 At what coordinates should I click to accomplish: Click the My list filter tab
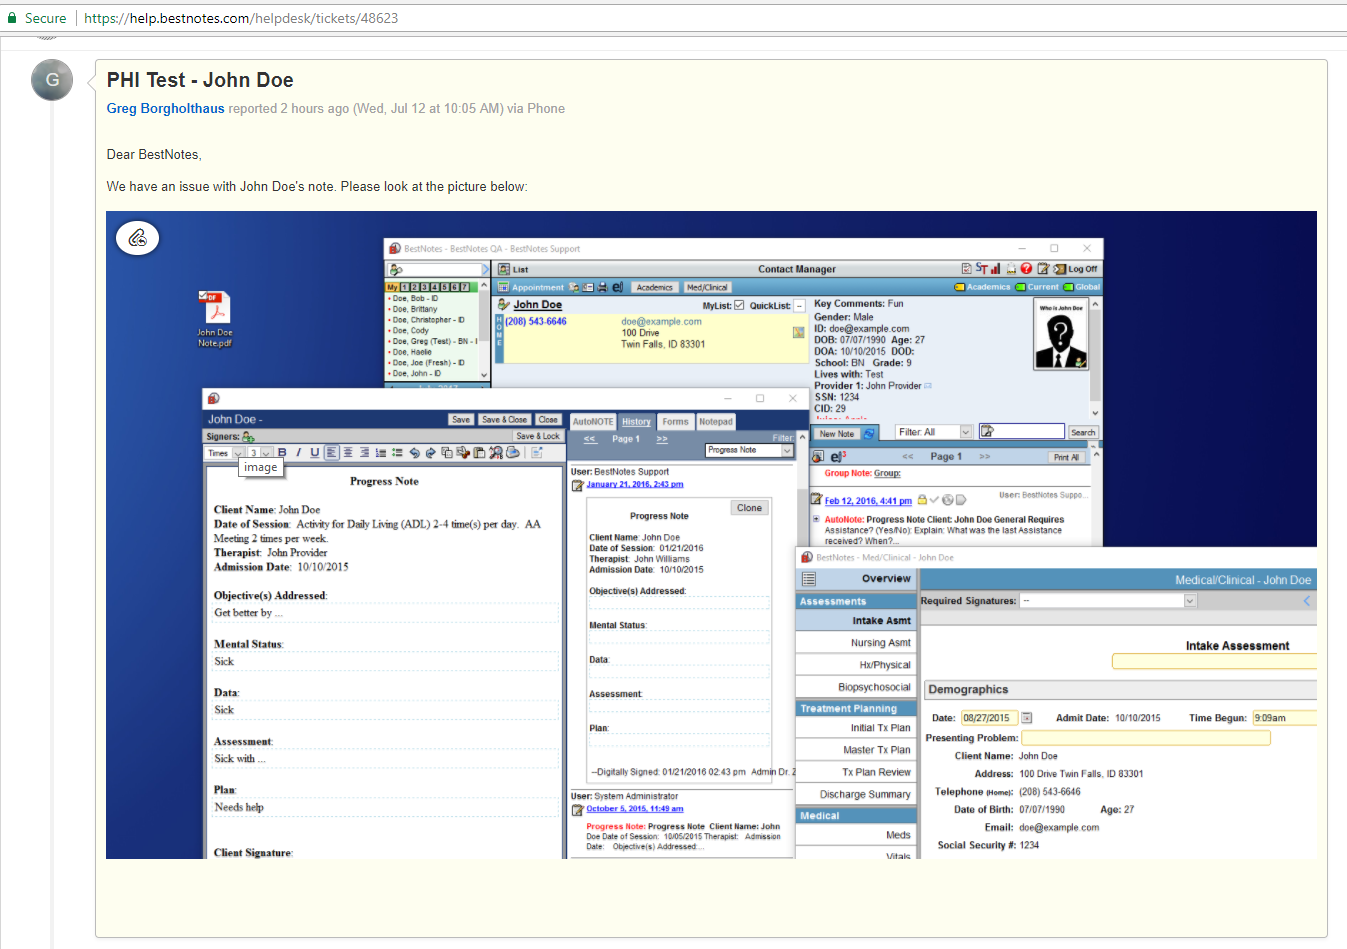(x=392, y=287)
